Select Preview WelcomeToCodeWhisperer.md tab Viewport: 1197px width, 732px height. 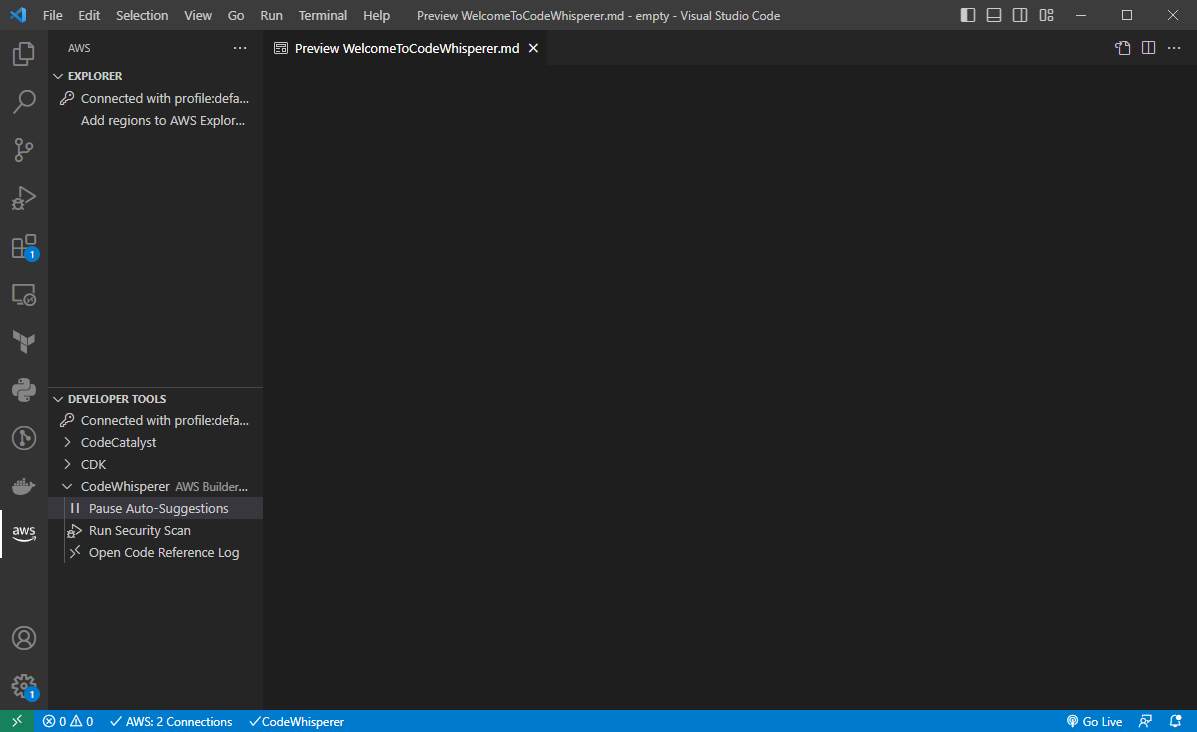tap(405, 48)
